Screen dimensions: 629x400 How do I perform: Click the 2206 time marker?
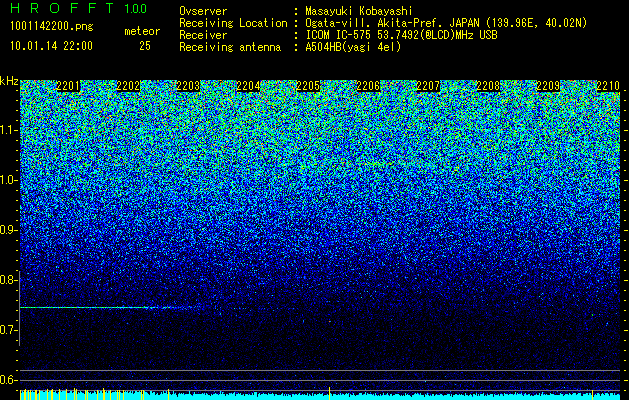point(368,86)
